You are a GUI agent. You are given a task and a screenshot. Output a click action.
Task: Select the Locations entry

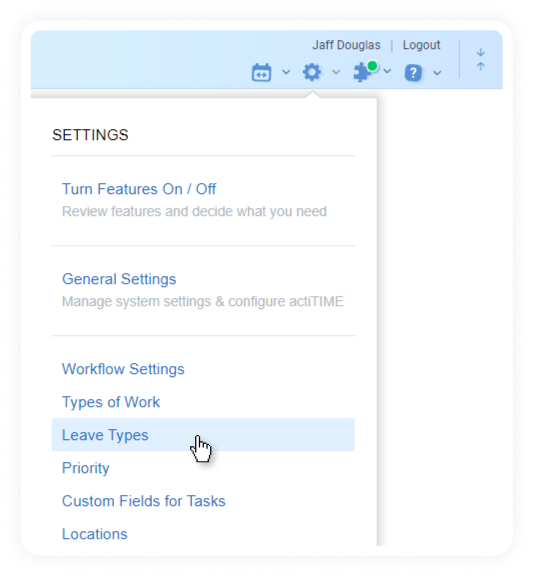[x=95, y=534]
